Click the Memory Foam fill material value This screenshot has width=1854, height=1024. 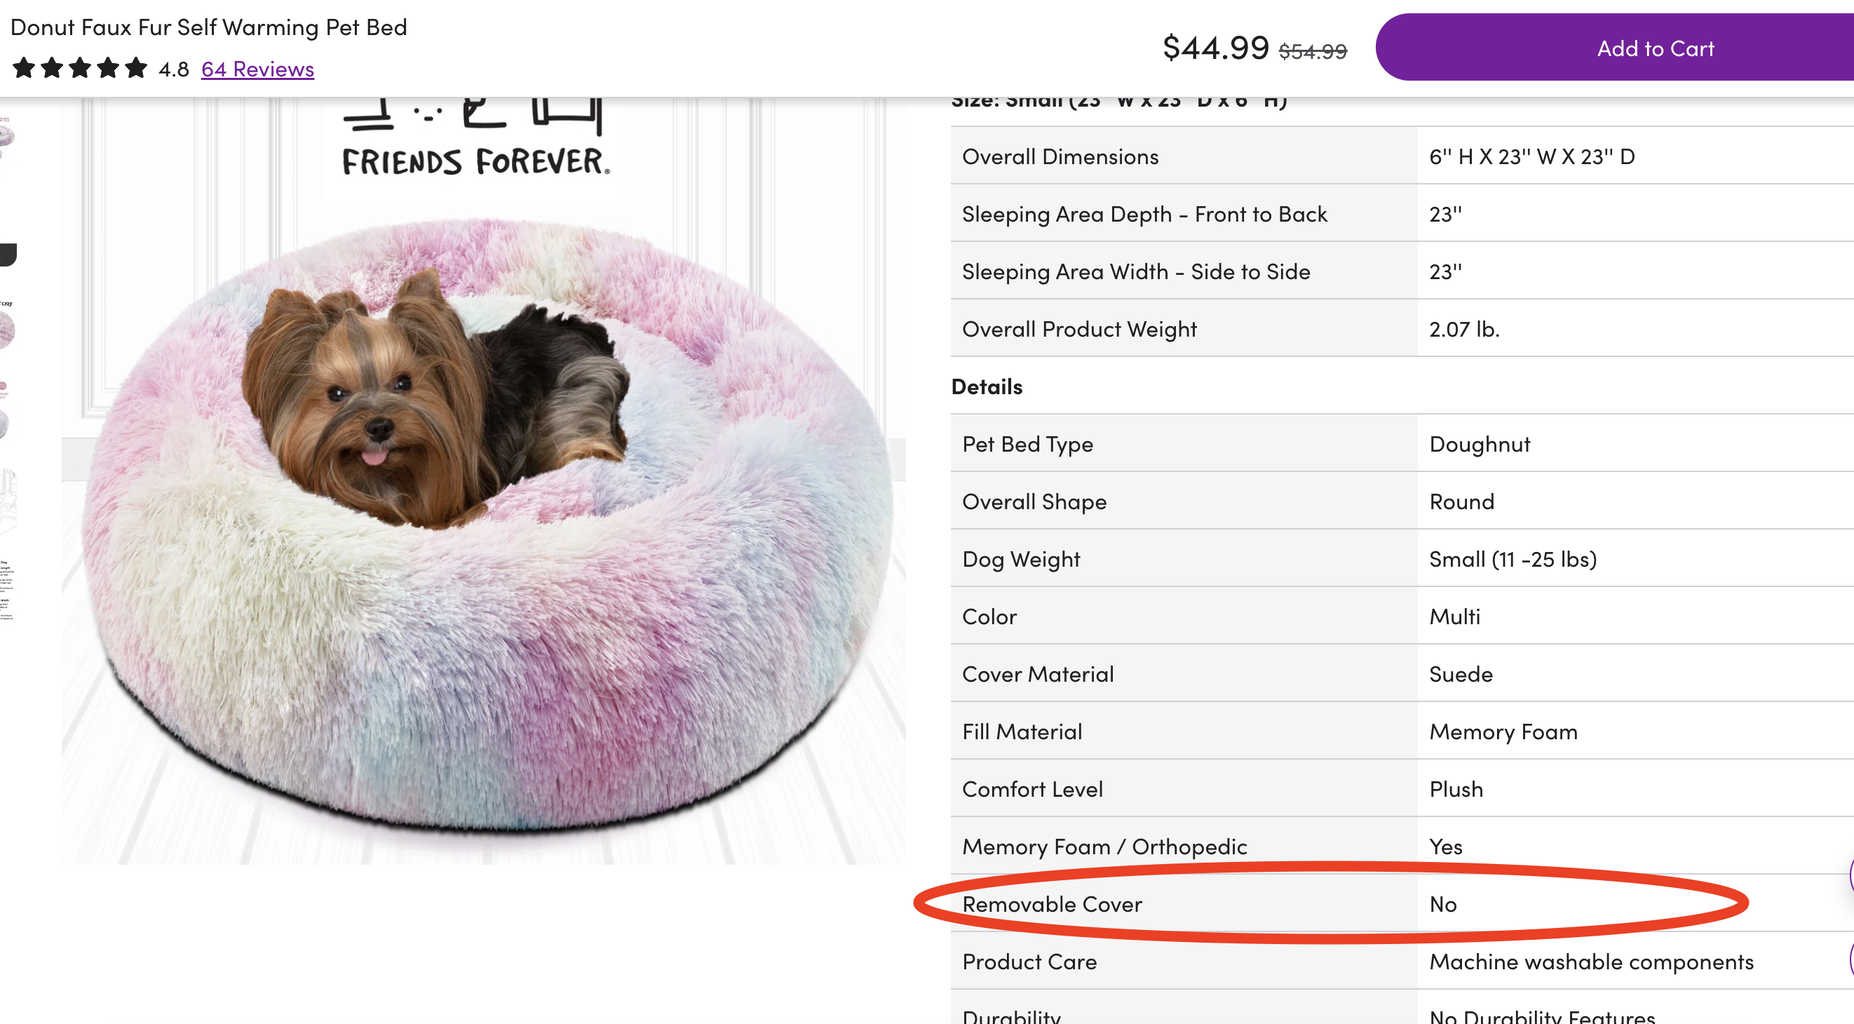click(x=1503, y=731)
